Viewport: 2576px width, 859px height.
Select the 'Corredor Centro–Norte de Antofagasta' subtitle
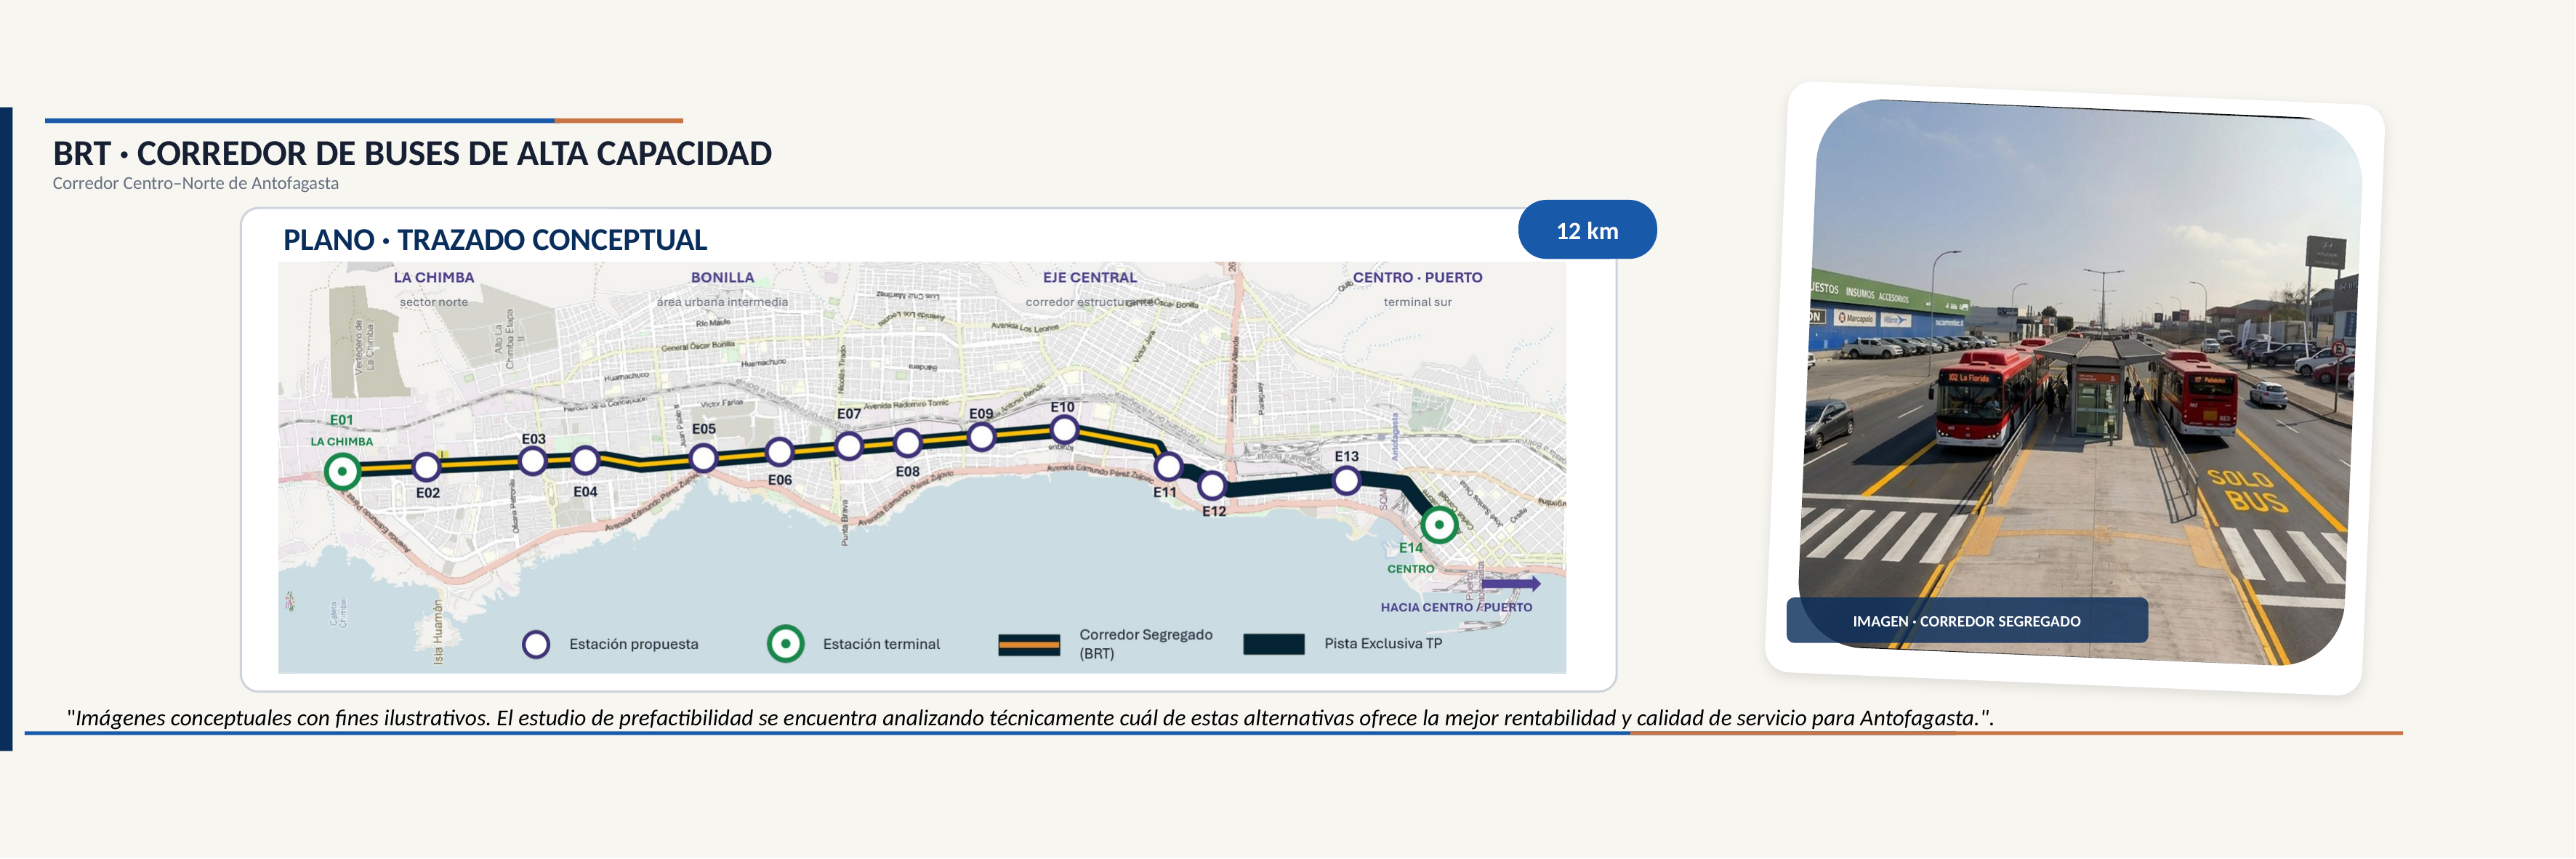coord(196,184)
